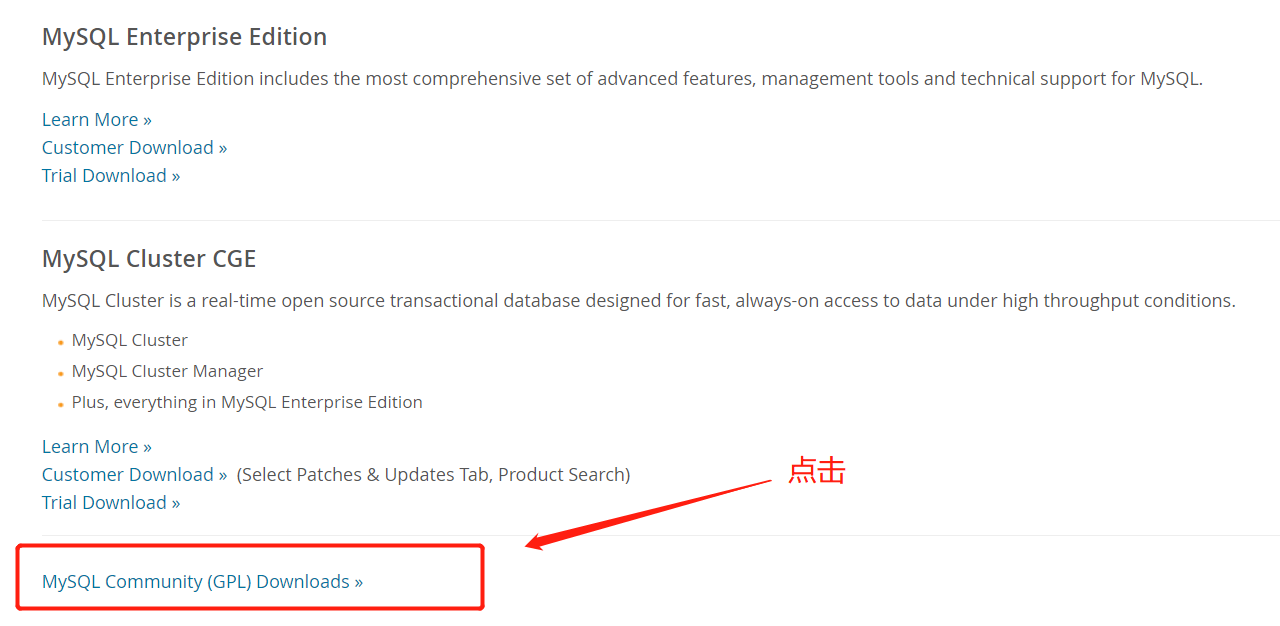Image resolution: width=1280 pixels, height=626 pixels.
Task: Select the MySQL Cluster list item
Action: [129, 340]
